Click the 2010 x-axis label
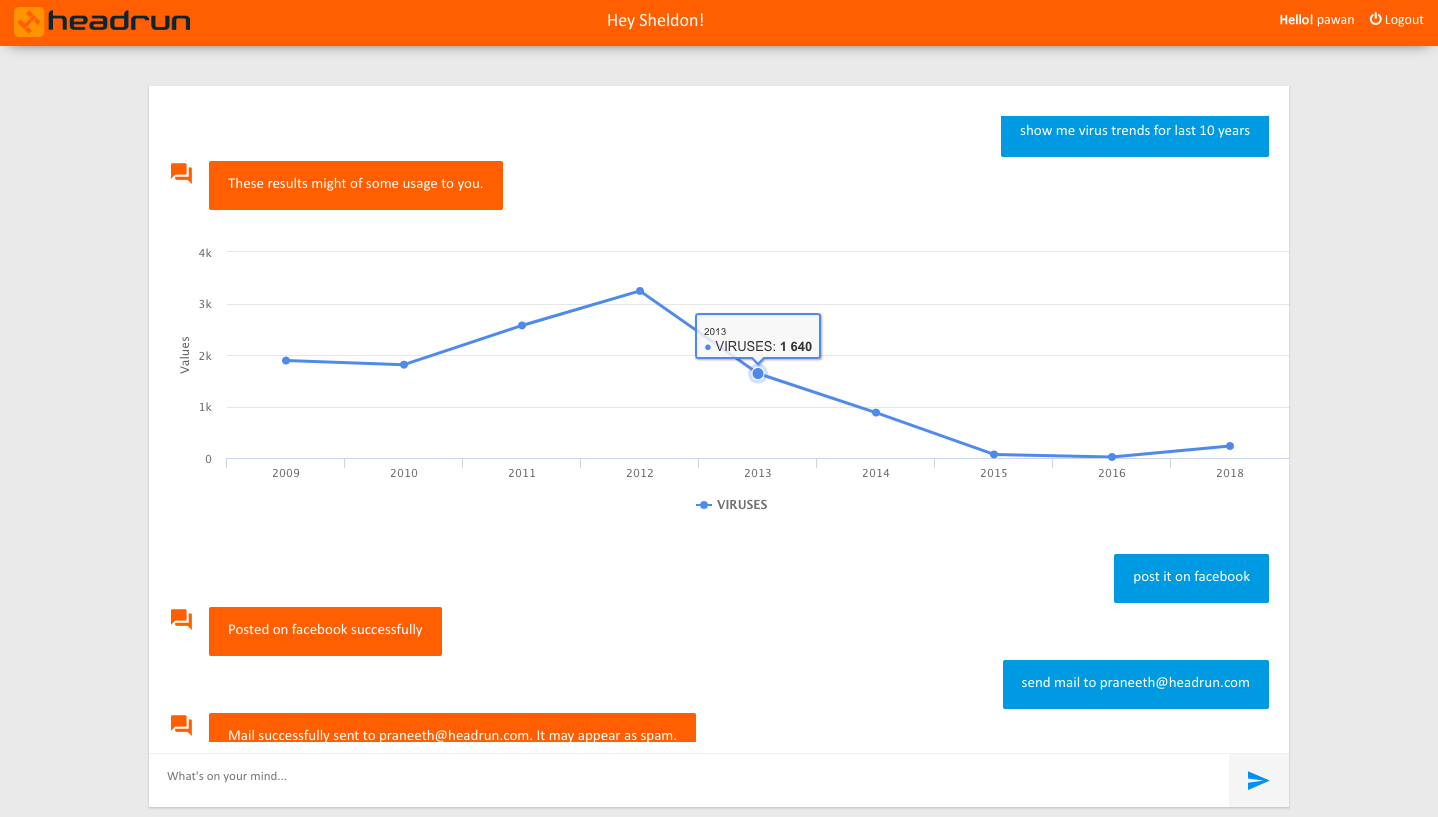This screenshot has height=817, width=1438. coord(404,474)
